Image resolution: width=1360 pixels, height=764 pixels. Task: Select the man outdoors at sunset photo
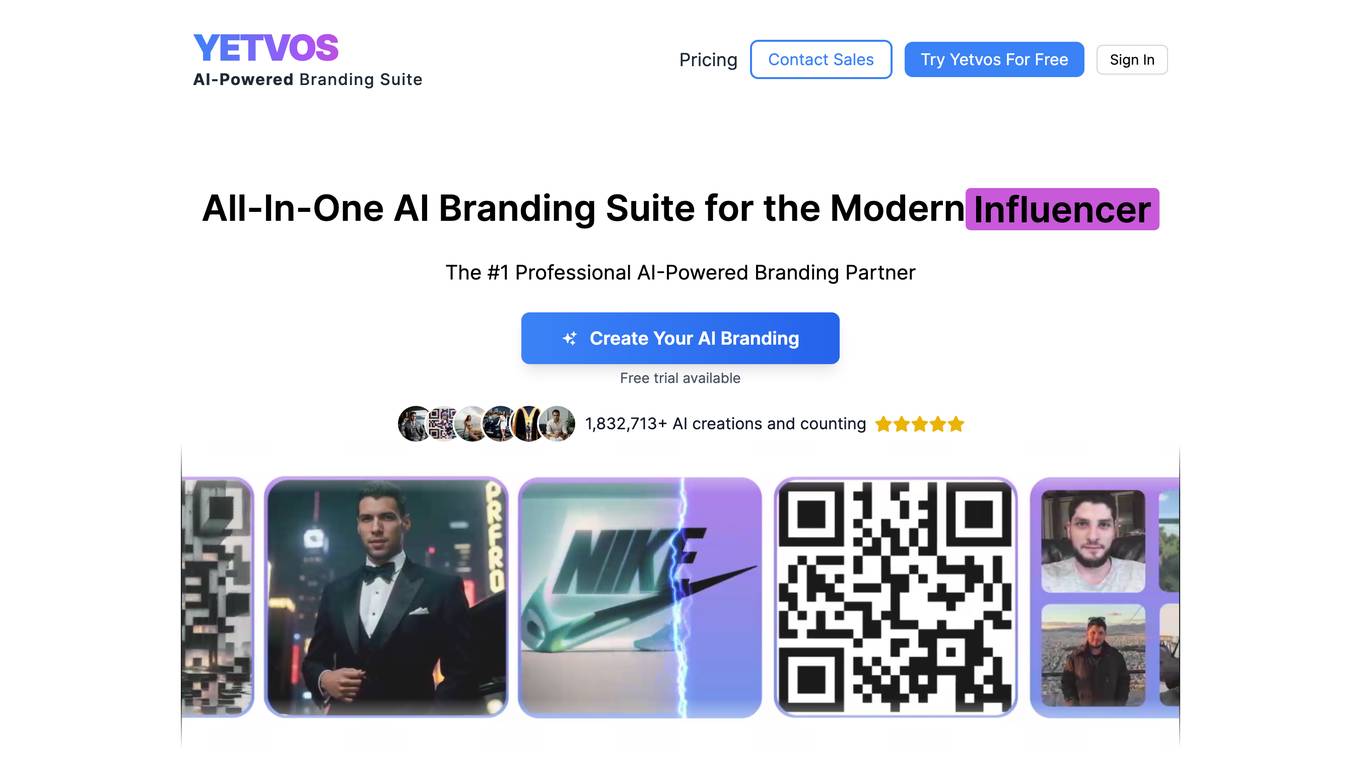[1093, 656]
